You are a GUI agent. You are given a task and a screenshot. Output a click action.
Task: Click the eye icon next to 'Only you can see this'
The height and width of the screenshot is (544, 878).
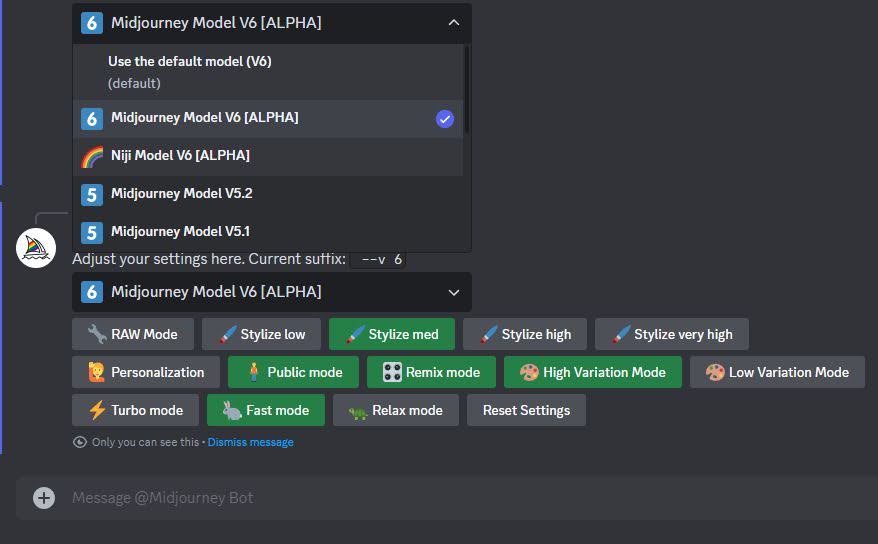click(x=80, y=442)
